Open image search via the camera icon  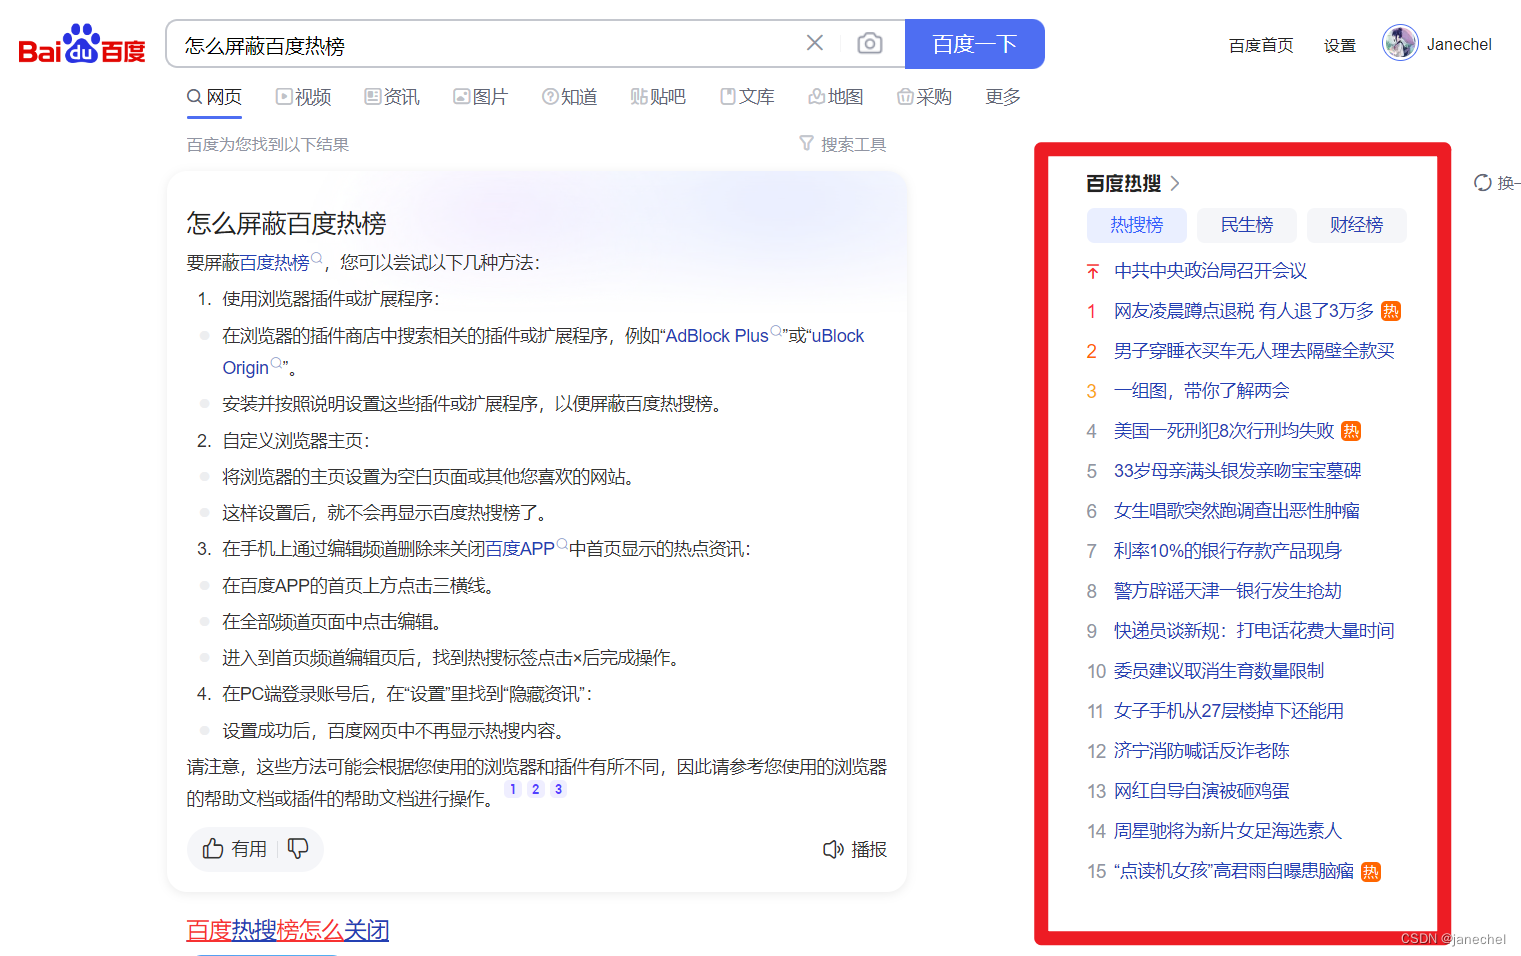(869, 43)
